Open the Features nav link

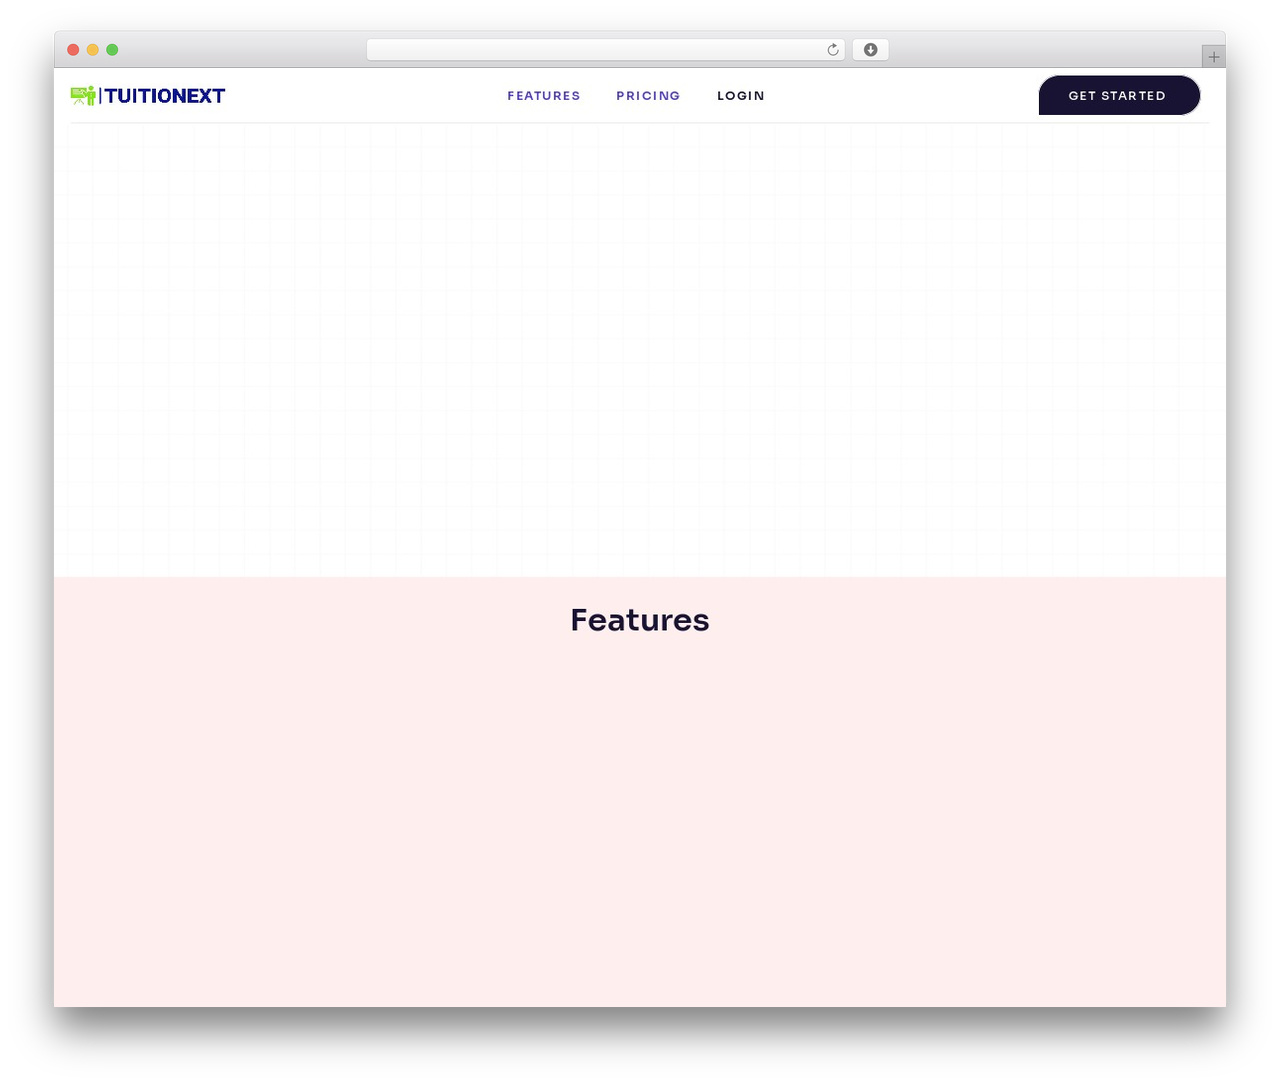click(x=544, y=96)
